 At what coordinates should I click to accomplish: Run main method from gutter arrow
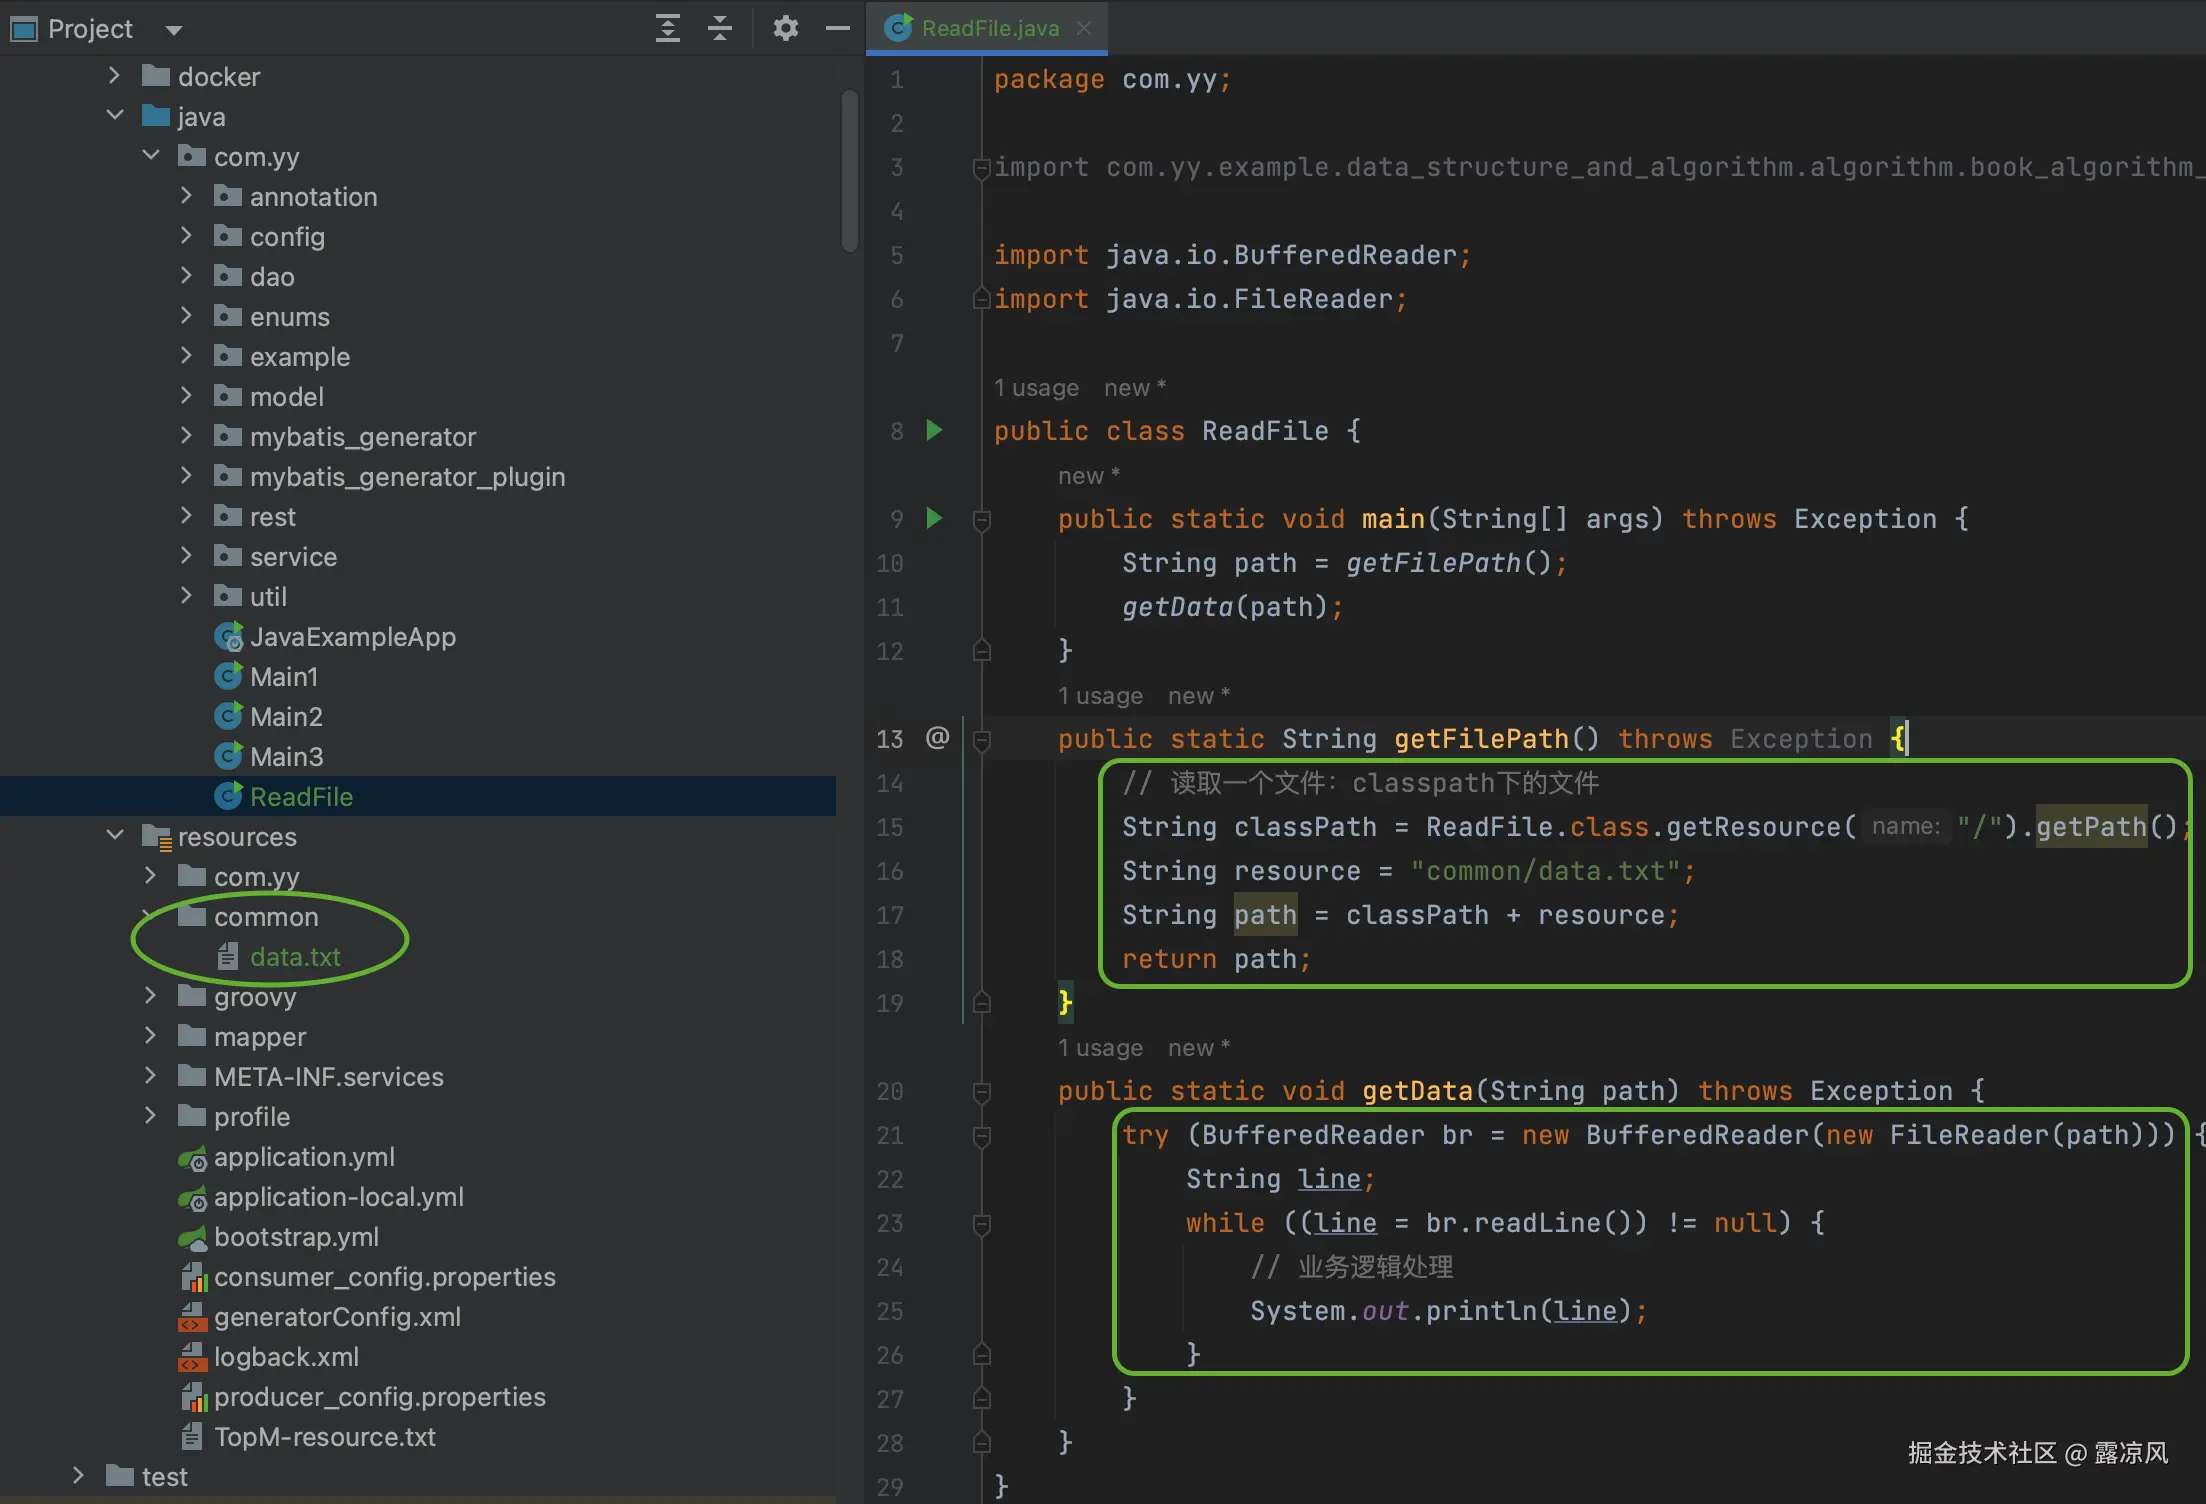(934, 518)
